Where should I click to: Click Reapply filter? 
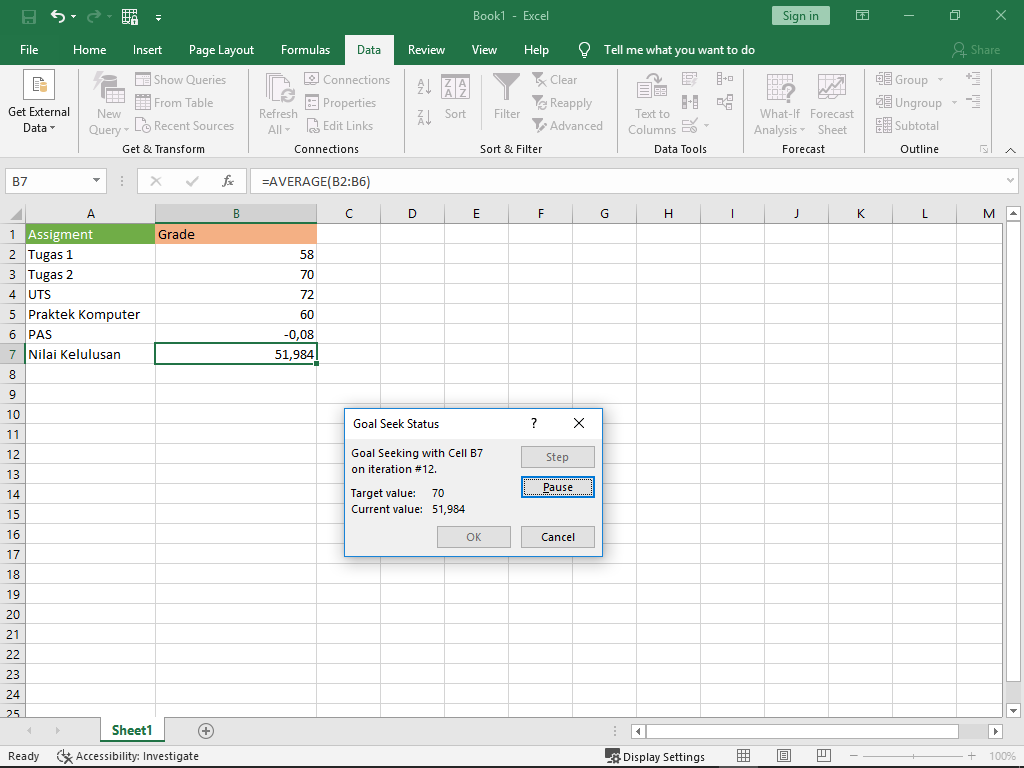[562, 103]
